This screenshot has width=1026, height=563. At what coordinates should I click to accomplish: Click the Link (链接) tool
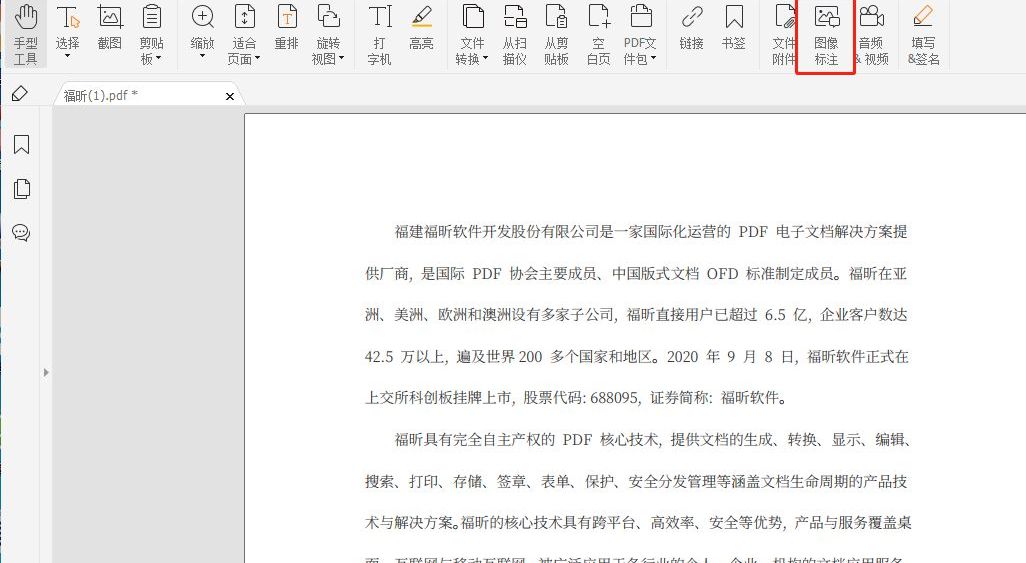click(x=692, y=27)
